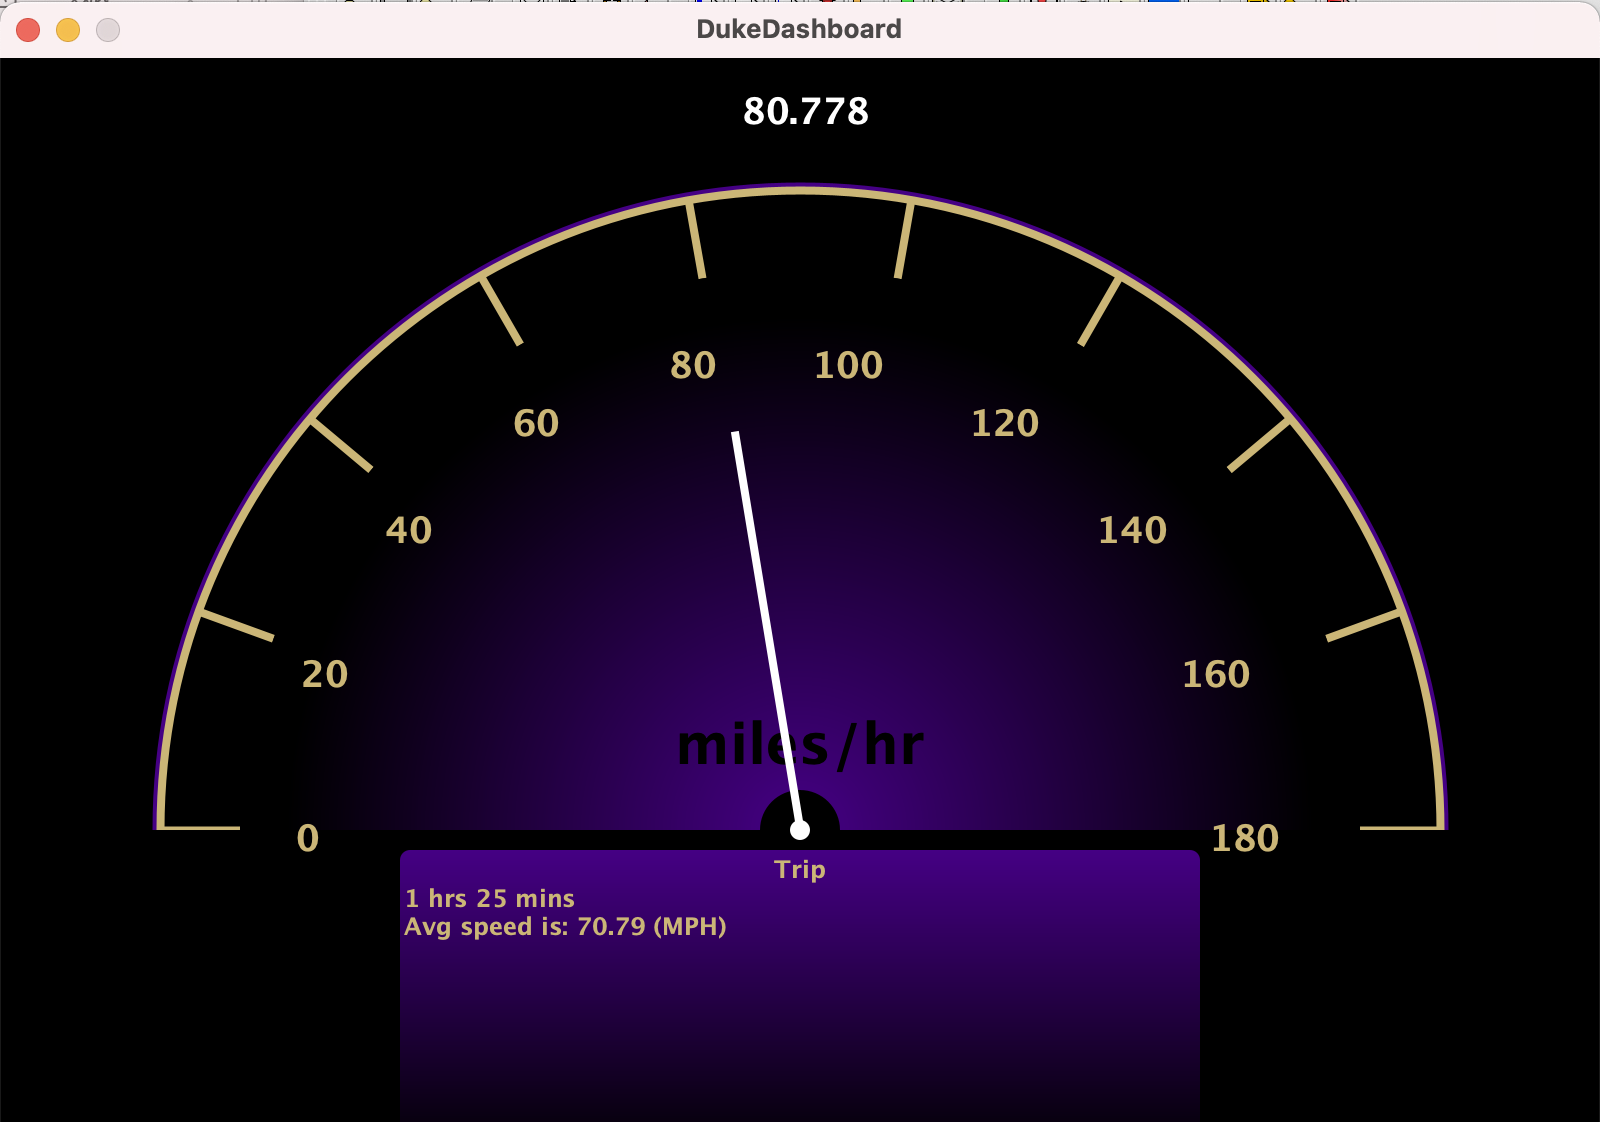Click the 180 maximum speed label
1600x1122 pixels.
1245,838
